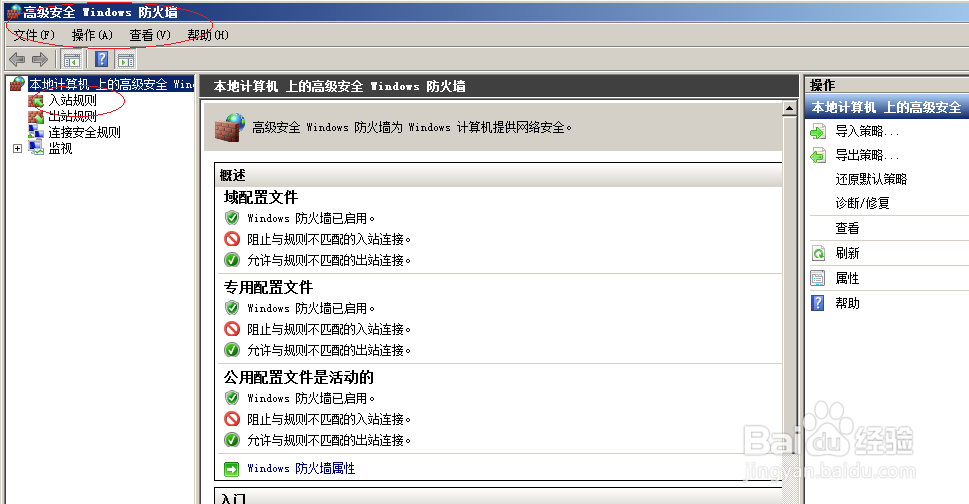Select the root firewall node icon in tree

click(18, 84)
